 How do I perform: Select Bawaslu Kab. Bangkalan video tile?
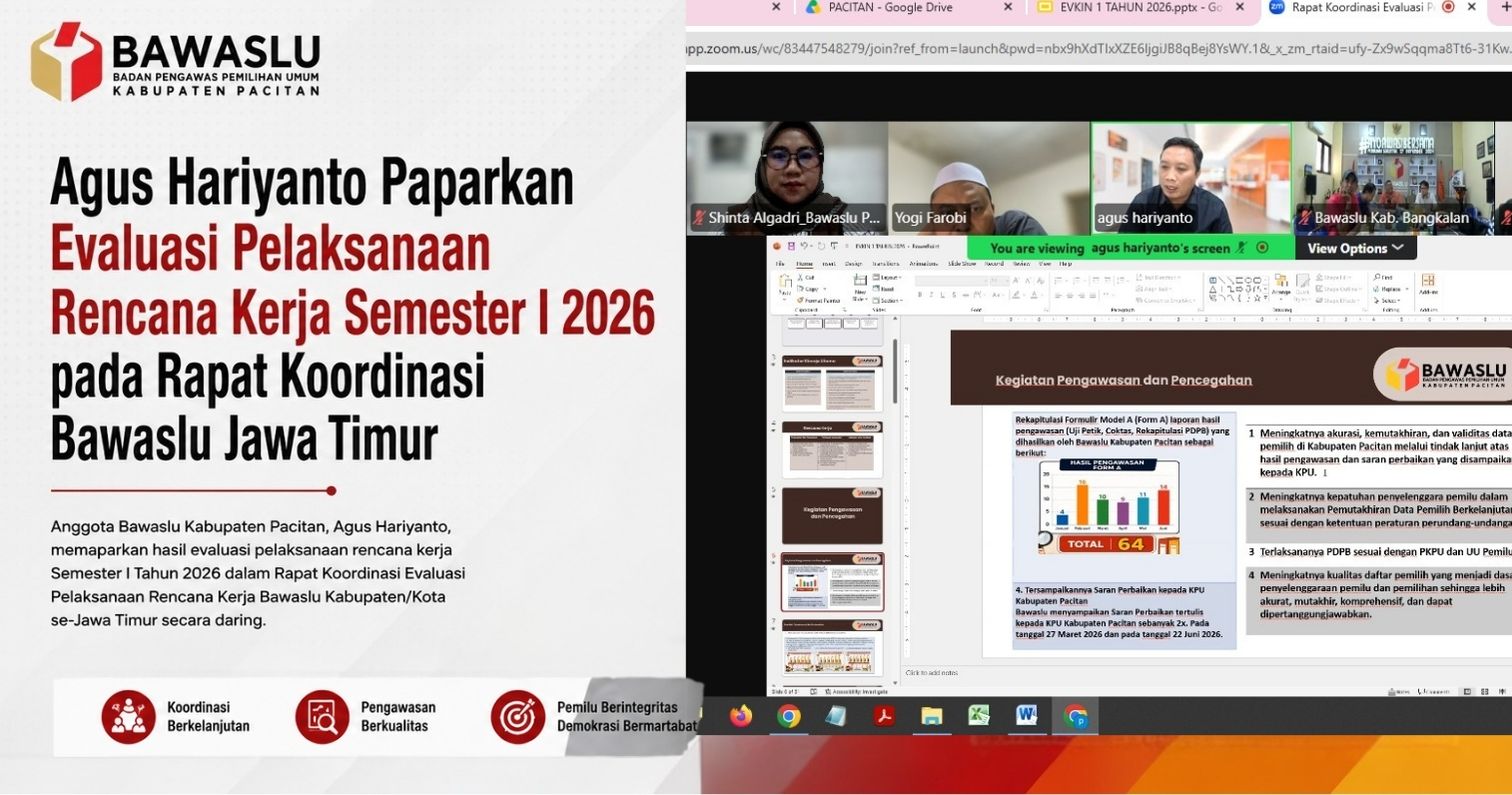pos(1394,179)
